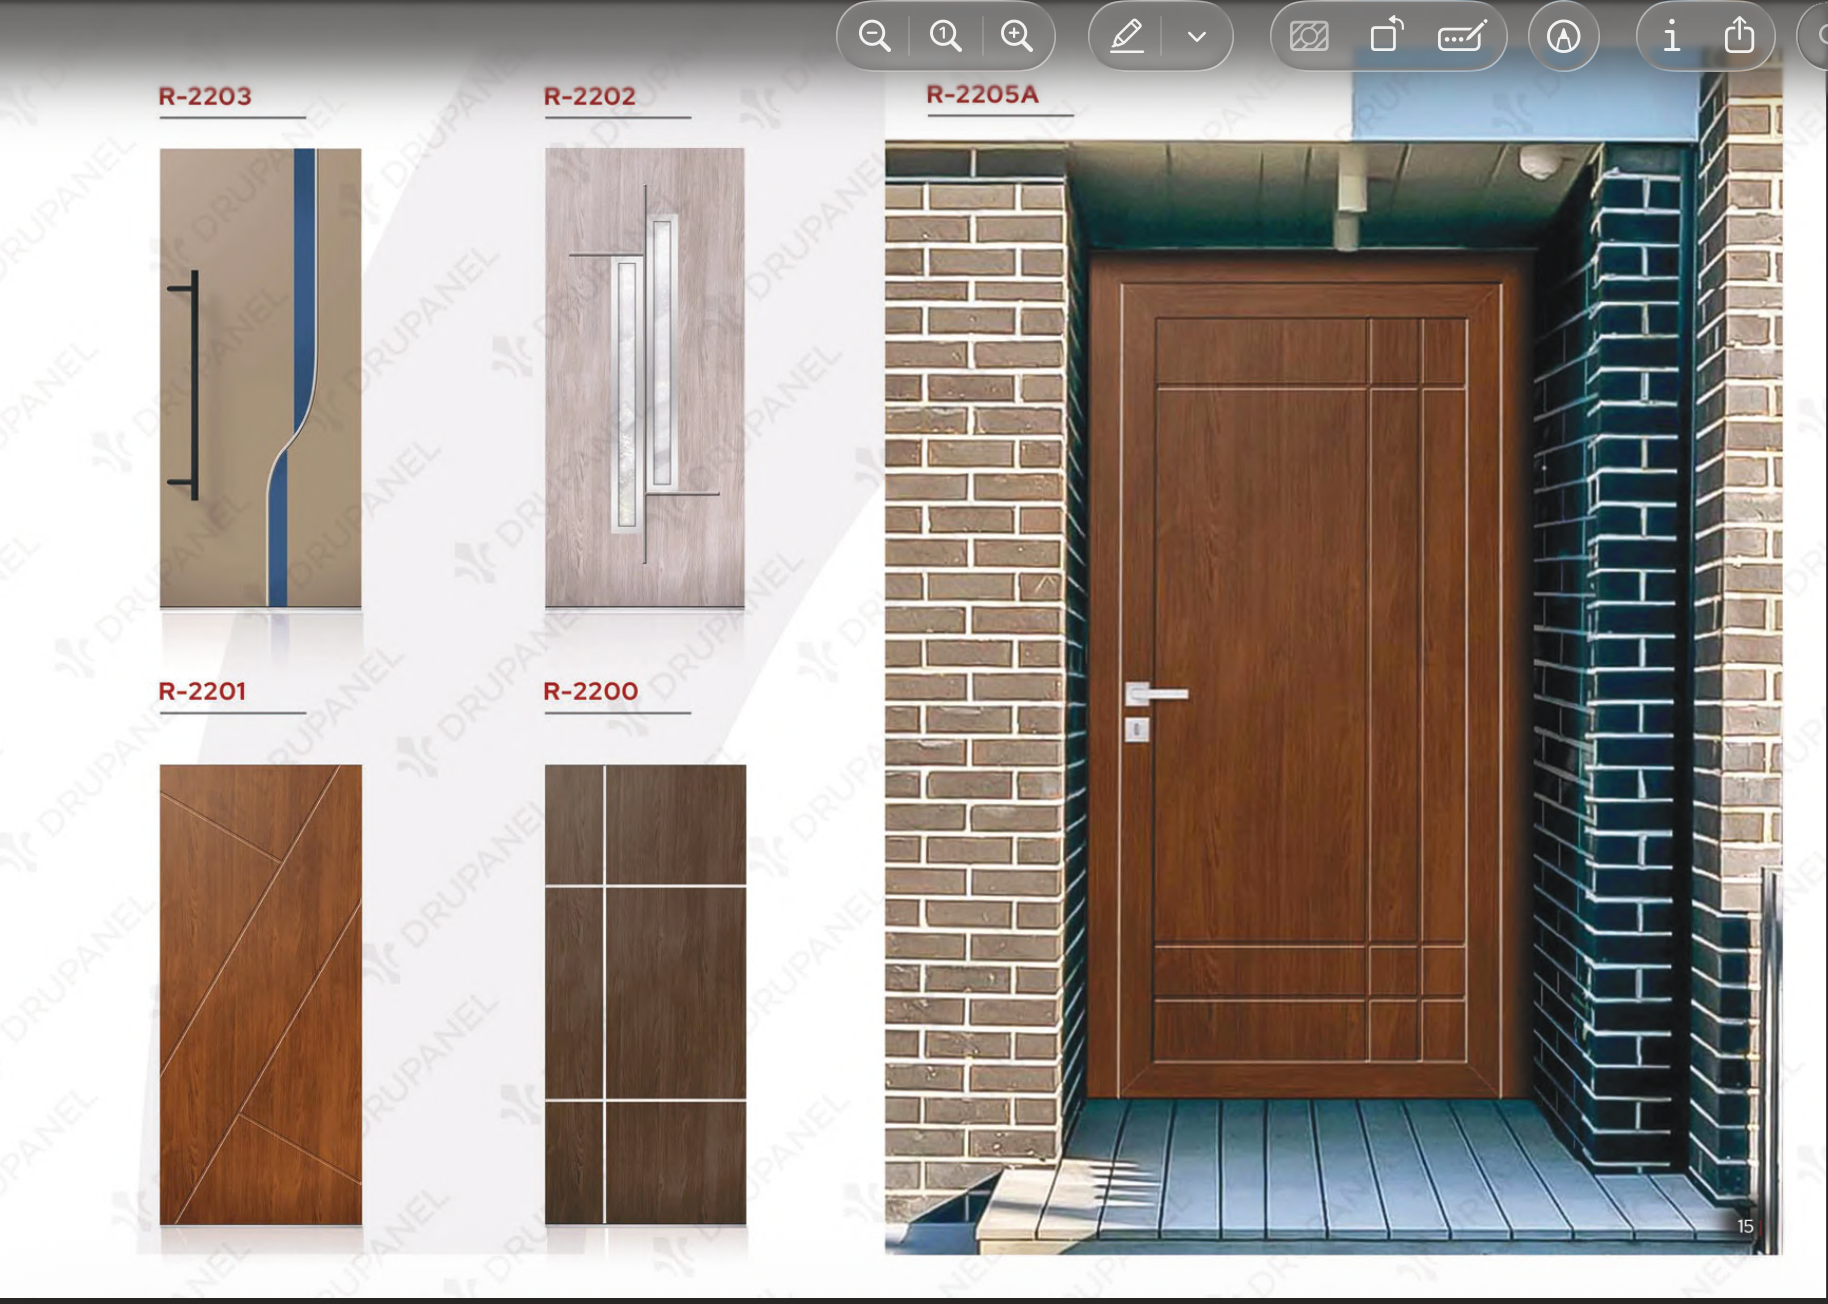1828x1304 pixels.
Task: Select the highlight pen tool
Action: pos(1127,37)
